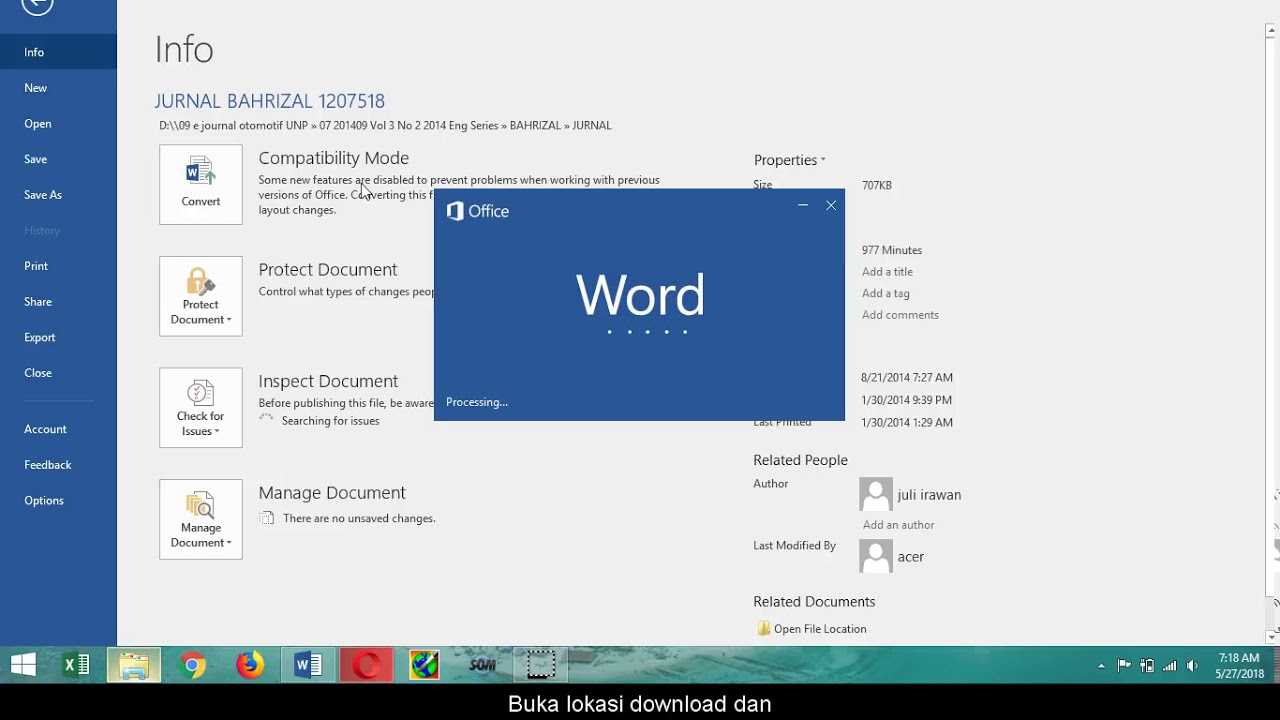Click the last modified by name acer
This screenshot has width=1280, height=720.
click(x=911, y=557)
